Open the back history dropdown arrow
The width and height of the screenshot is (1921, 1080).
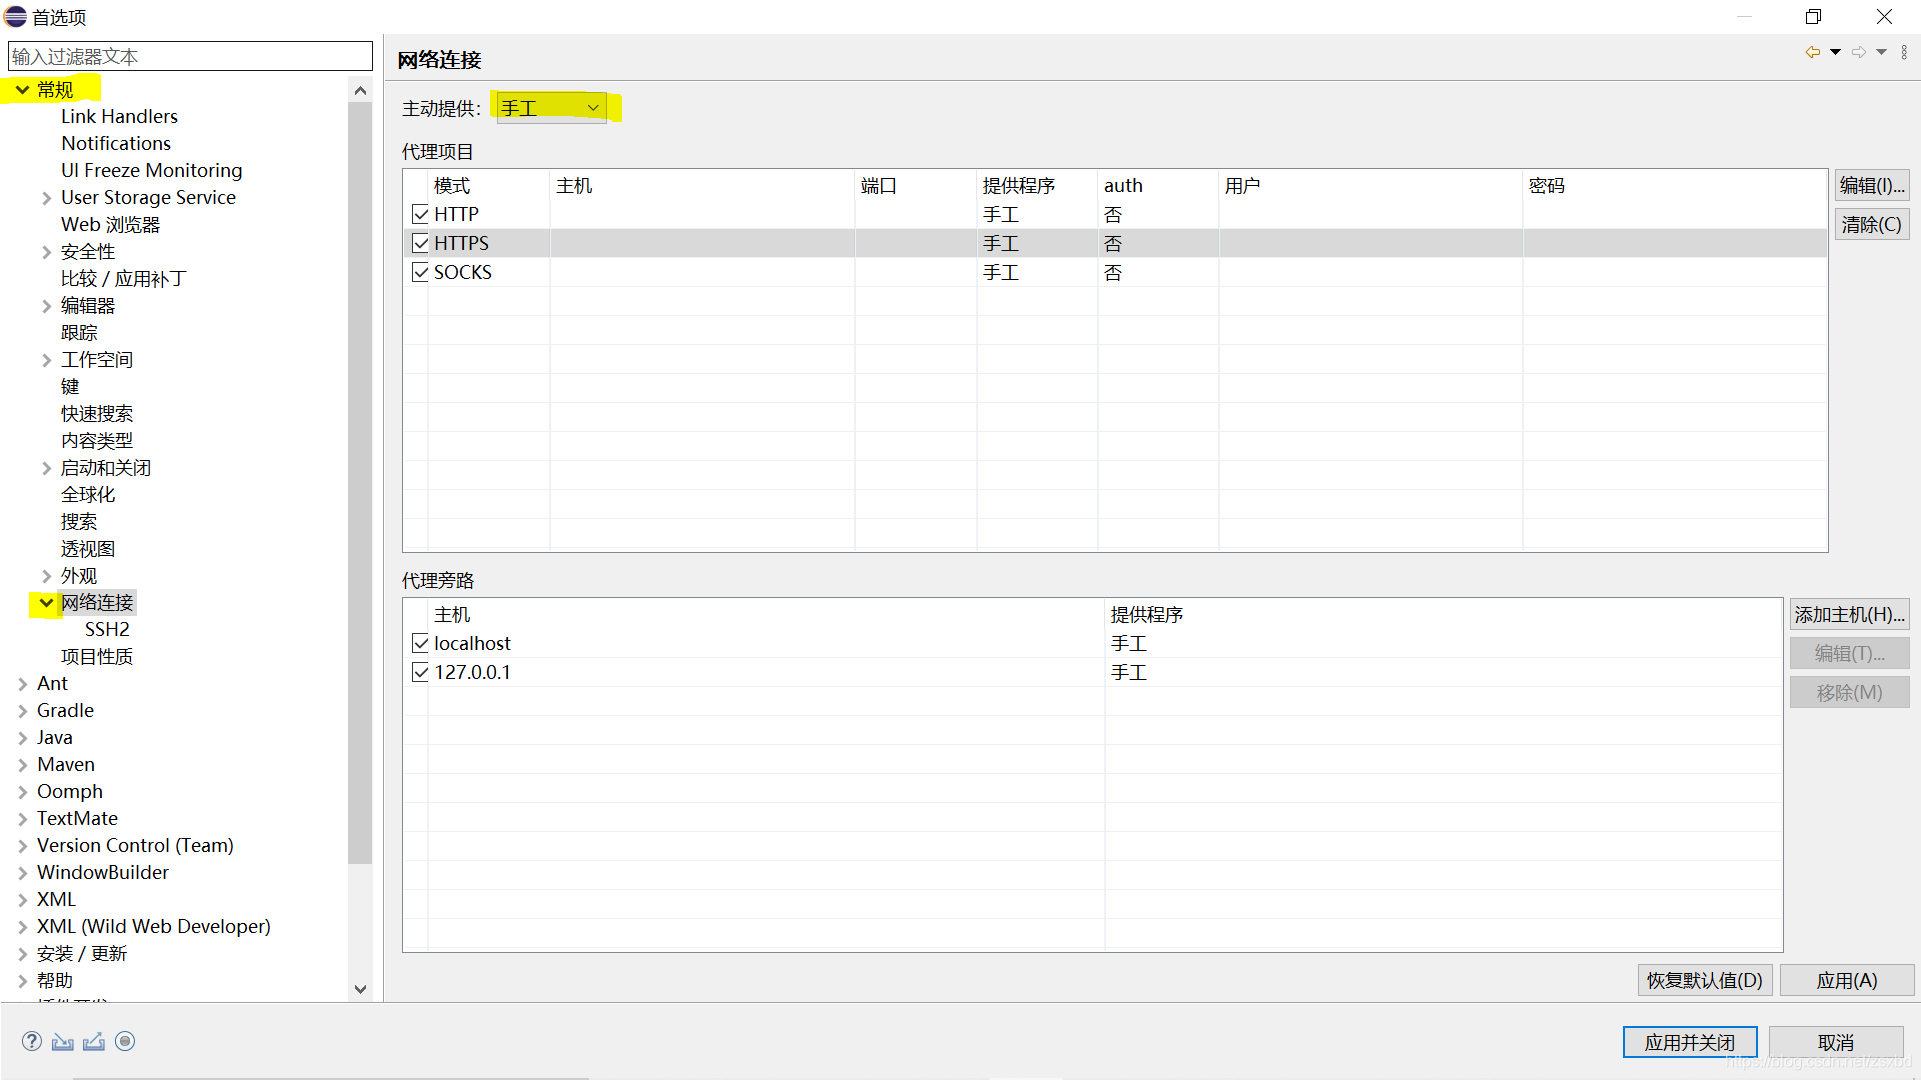pyautogui.click(x=1835, y=52)
